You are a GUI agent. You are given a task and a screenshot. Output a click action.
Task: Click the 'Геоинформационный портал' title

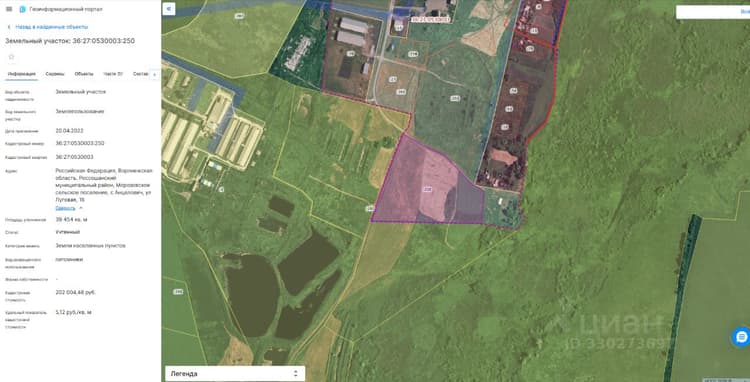66,9
